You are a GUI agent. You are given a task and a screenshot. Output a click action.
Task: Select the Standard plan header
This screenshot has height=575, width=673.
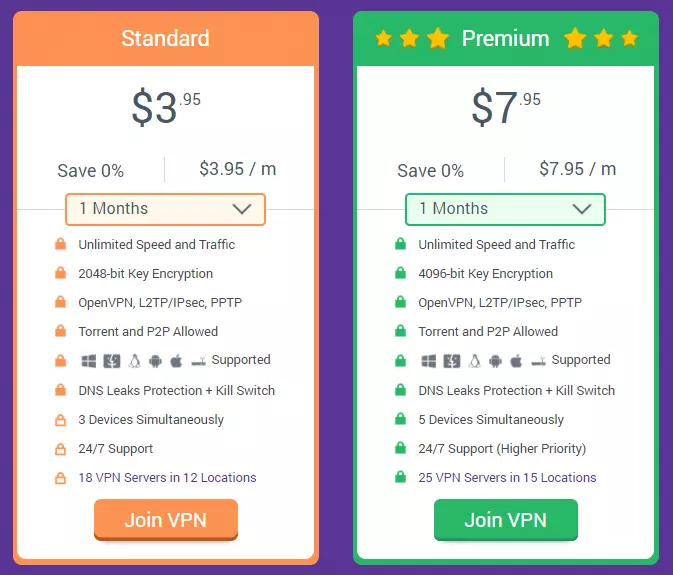pyautogui.click(x=165, y=39)
